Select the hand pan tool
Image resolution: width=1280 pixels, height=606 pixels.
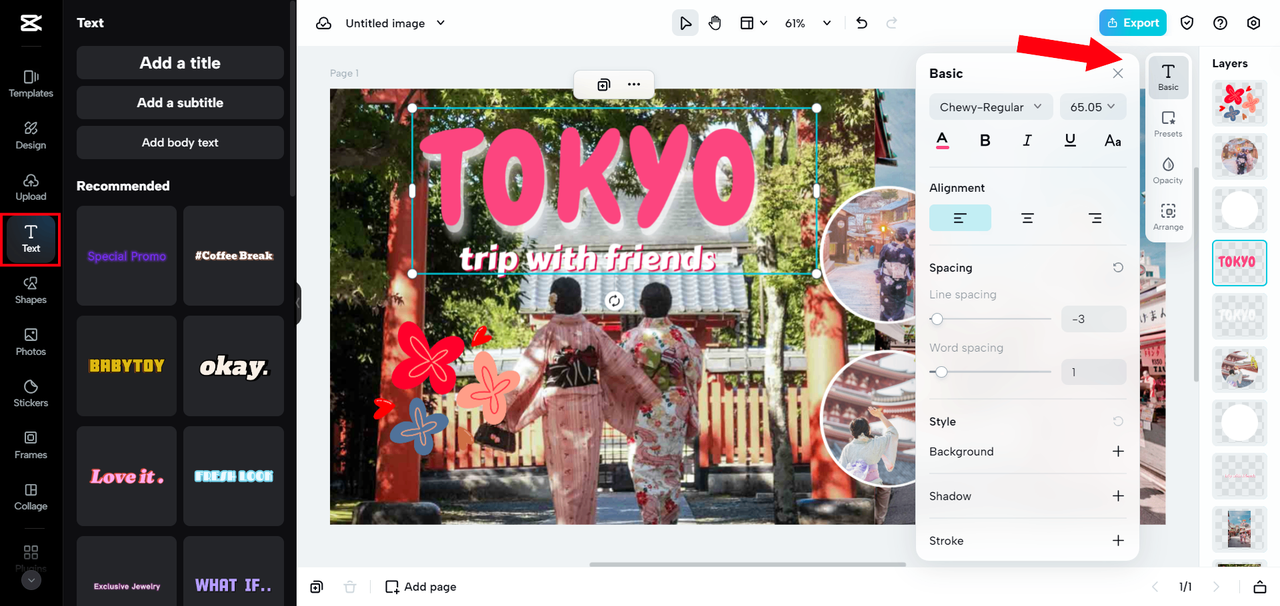[x=715, y=23]
